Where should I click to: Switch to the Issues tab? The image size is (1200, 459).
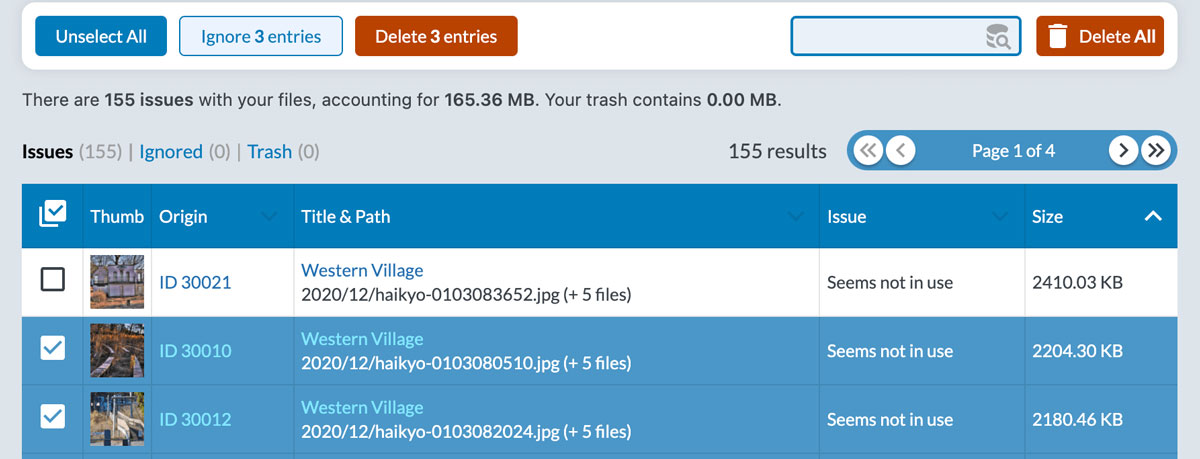(47, 152)
